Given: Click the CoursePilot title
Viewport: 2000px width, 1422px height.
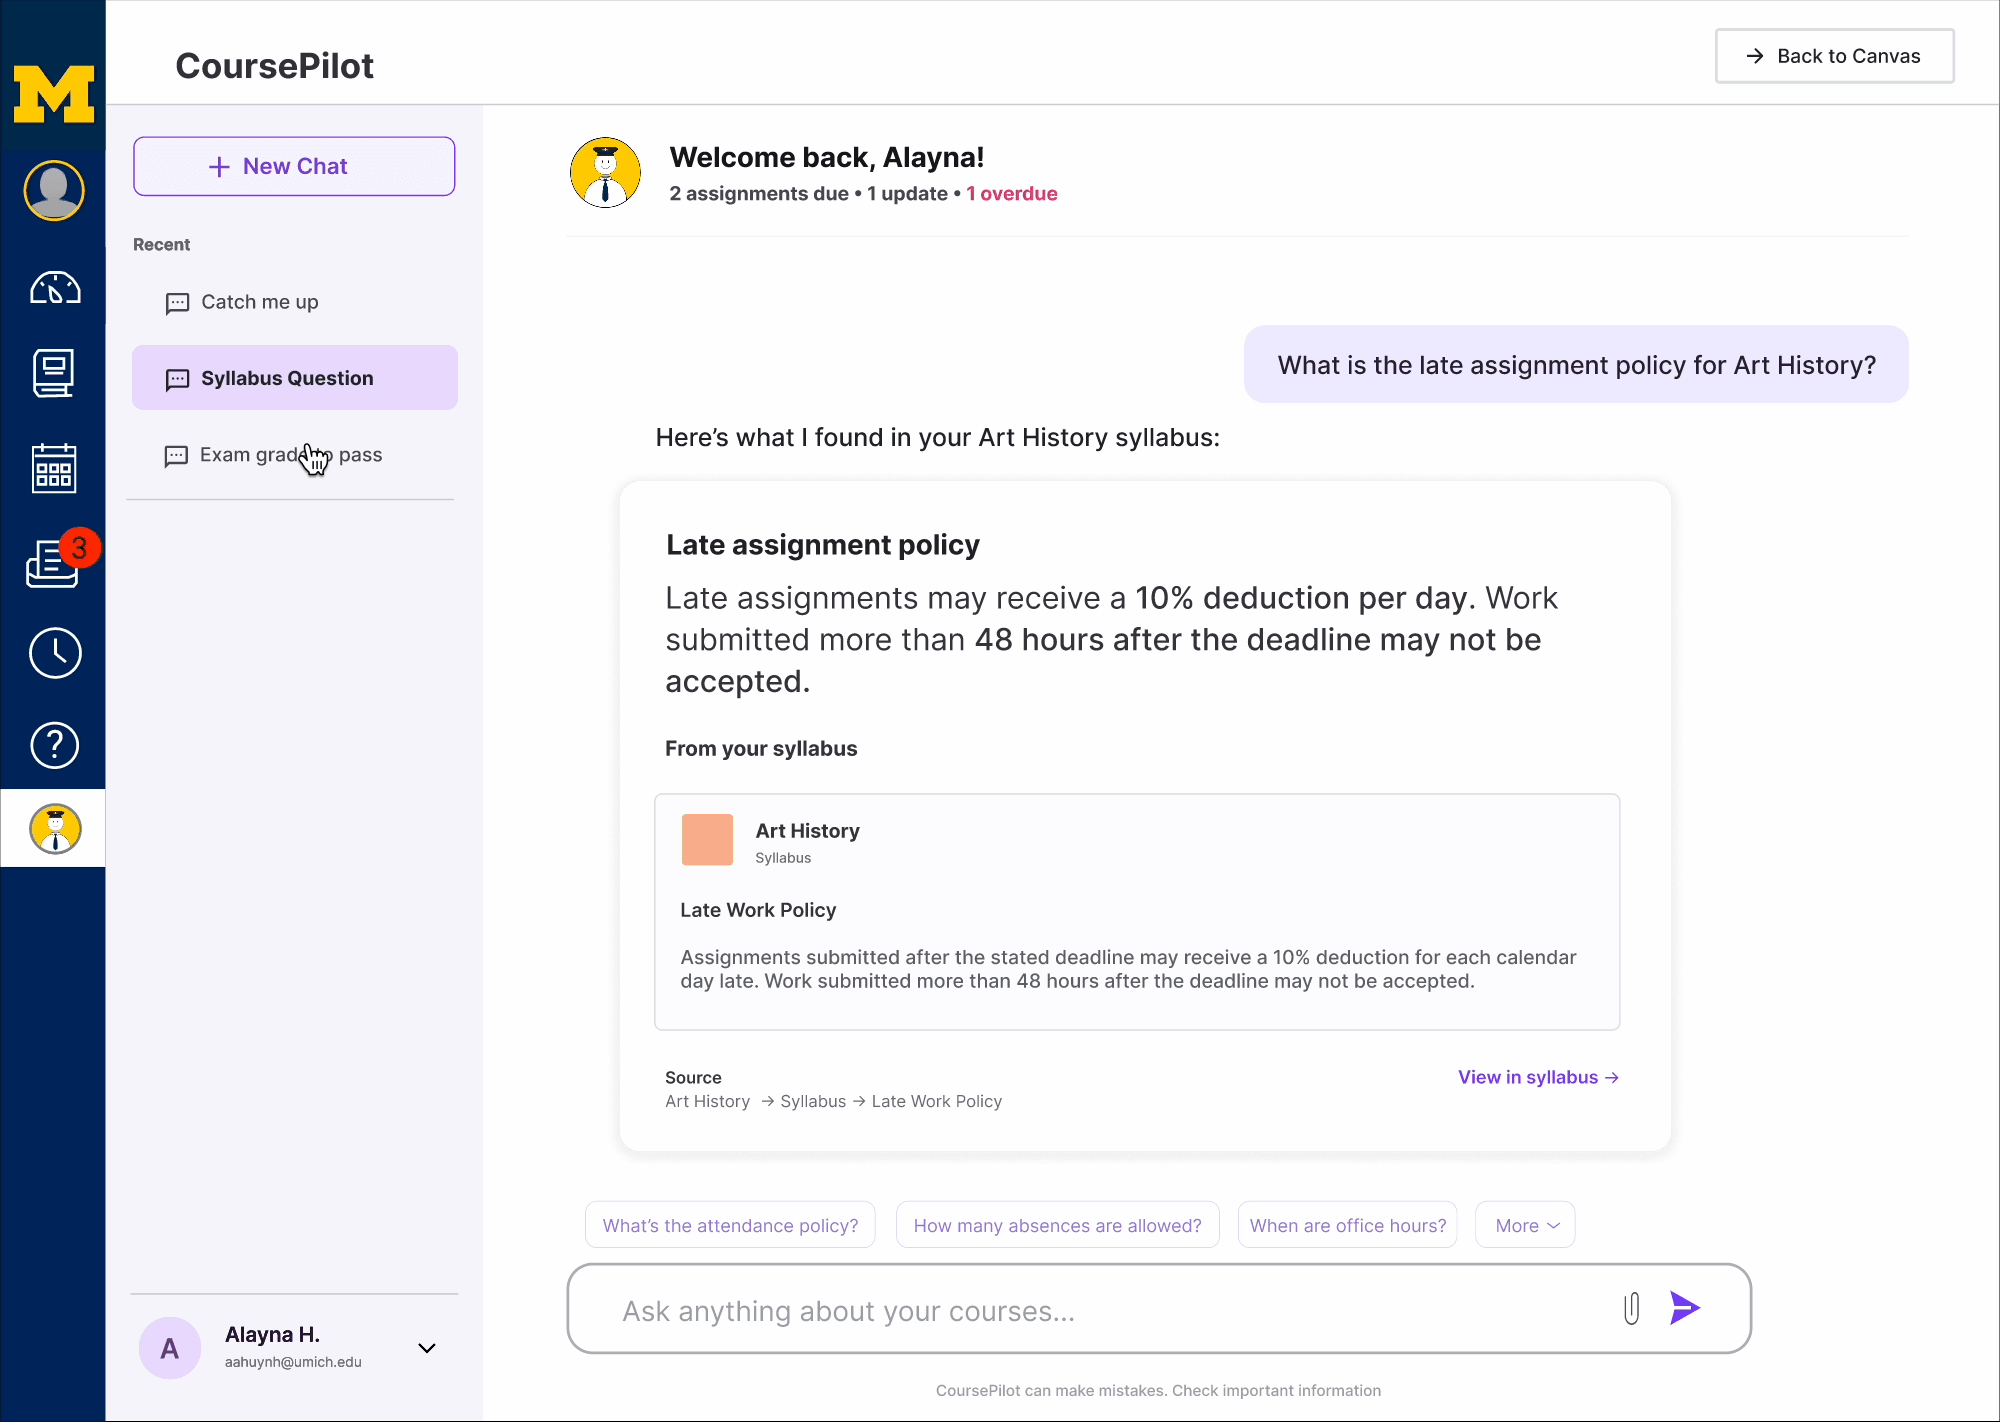Looking at the screenshot, I should click(x=274, y=66).
